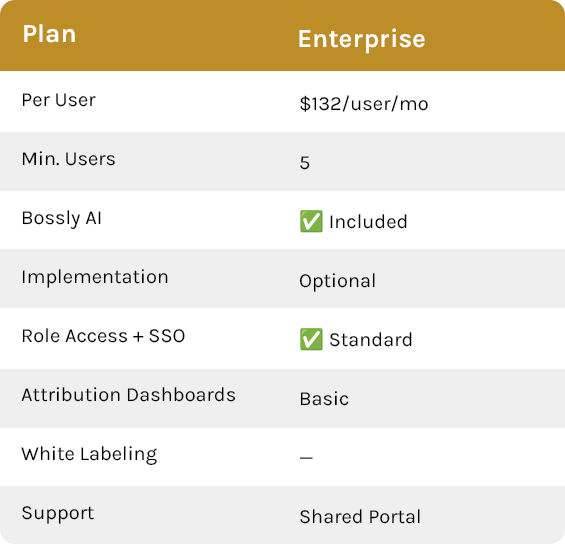Select the Attribution Dashboards label
This screenshot has width=565, height=544.
click(129, 395)
